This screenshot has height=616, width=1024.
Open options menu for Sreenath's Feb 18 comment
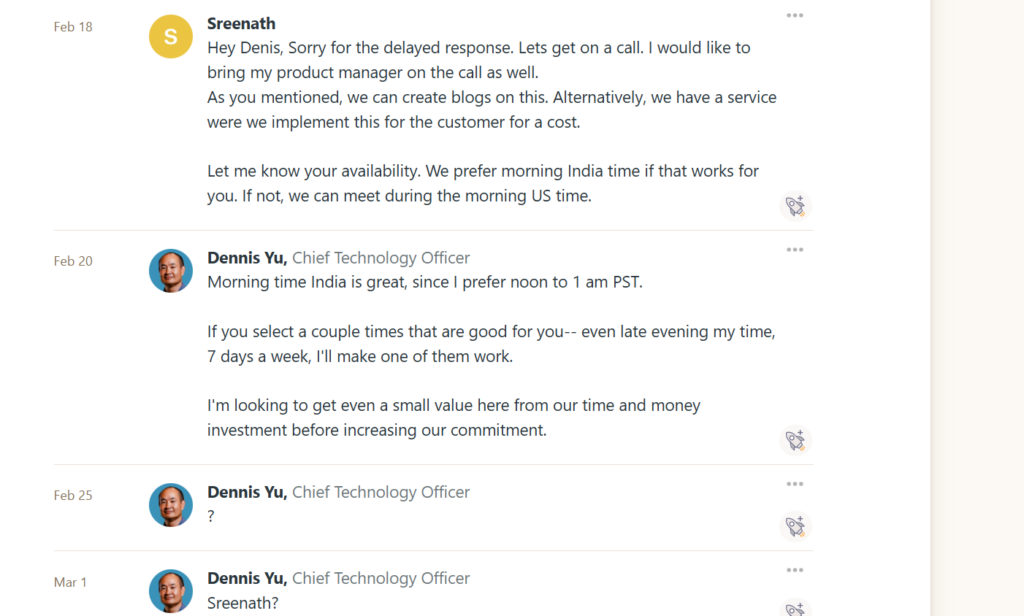point(795,16)
